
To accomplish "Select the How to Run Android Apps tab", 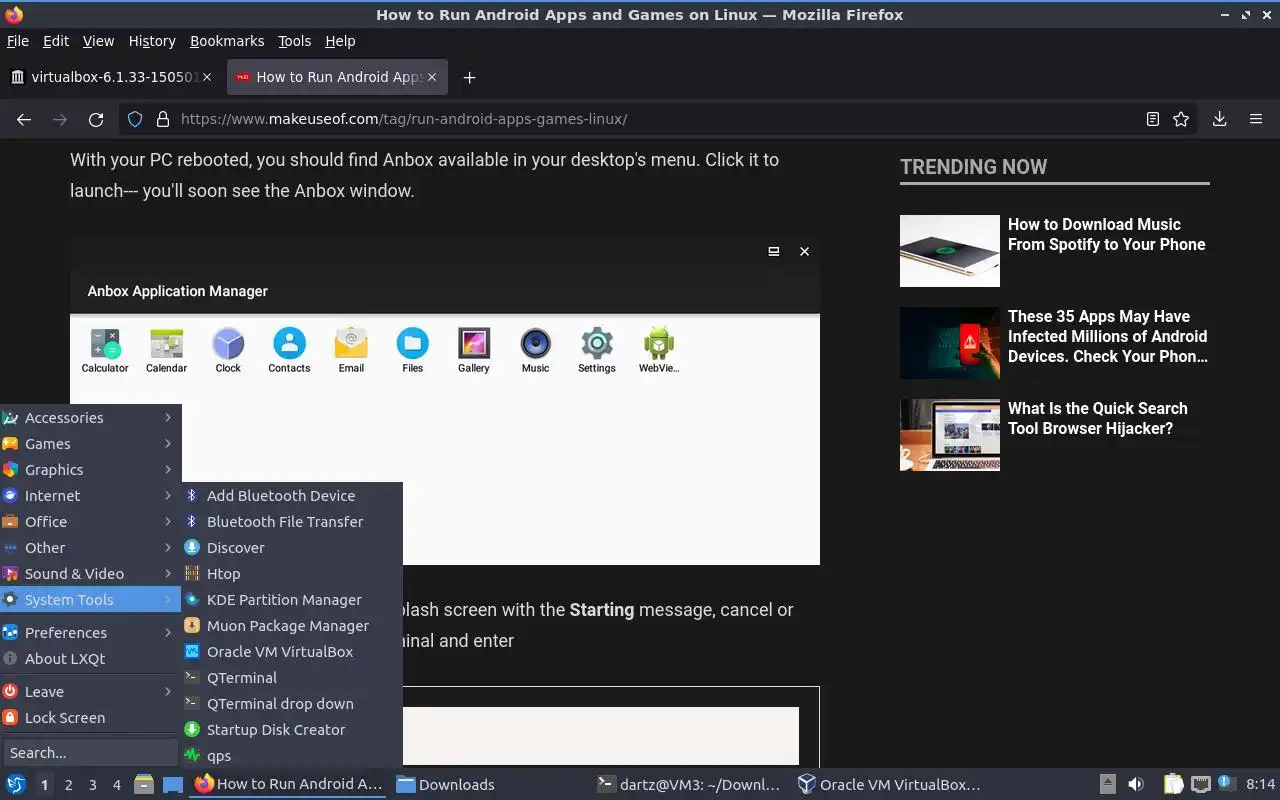I will coord(337,77).
